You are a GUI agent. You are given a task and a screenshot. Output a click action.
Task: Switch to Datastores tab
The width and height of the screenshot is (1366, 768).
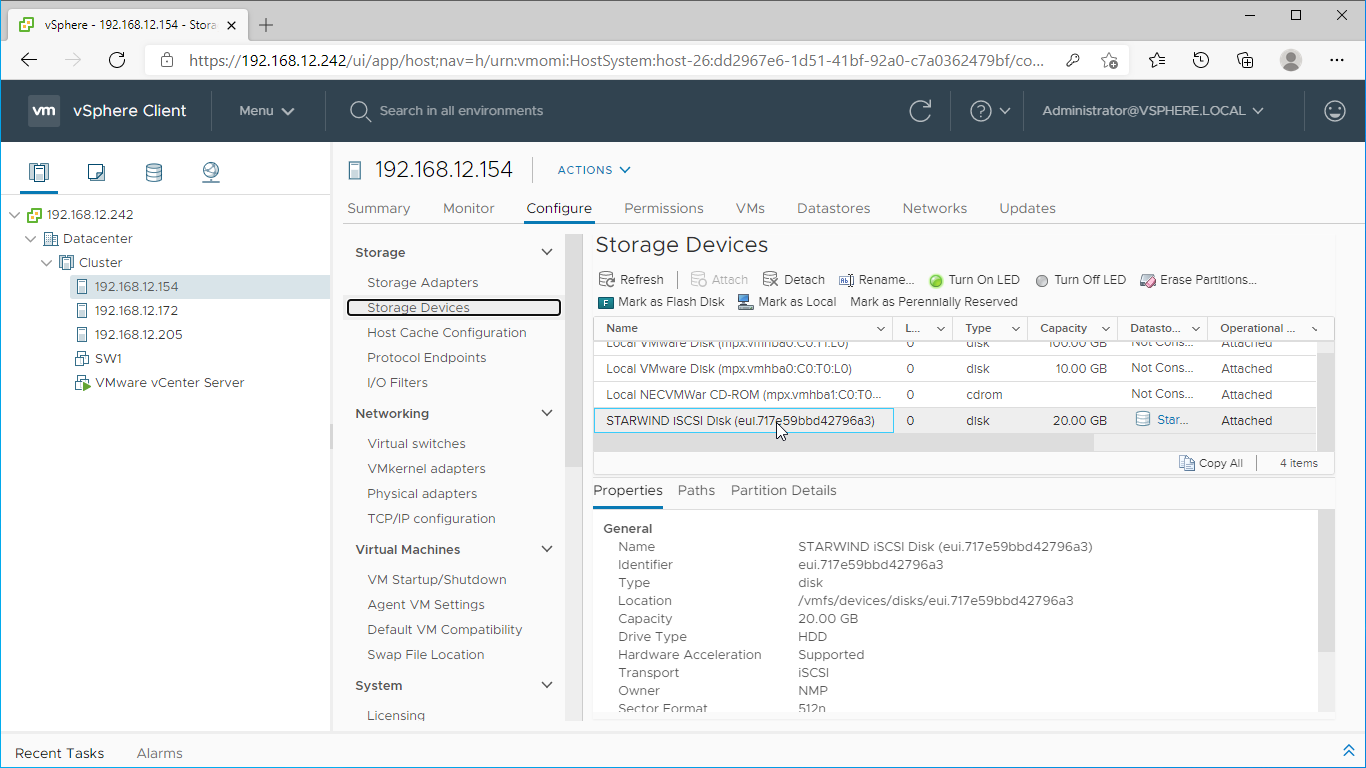pyautogui.click(x=833, y=208)
